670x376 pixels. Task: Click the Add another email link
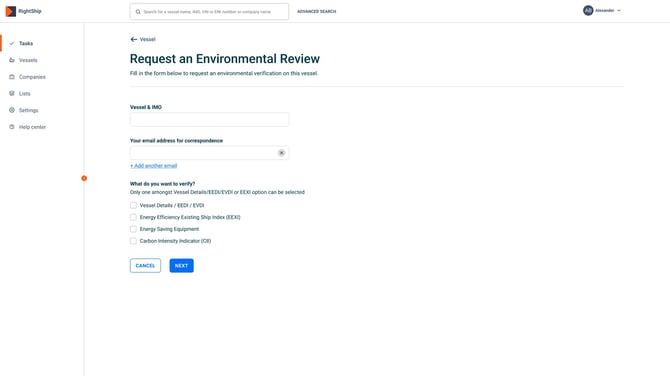click(153, 166)
